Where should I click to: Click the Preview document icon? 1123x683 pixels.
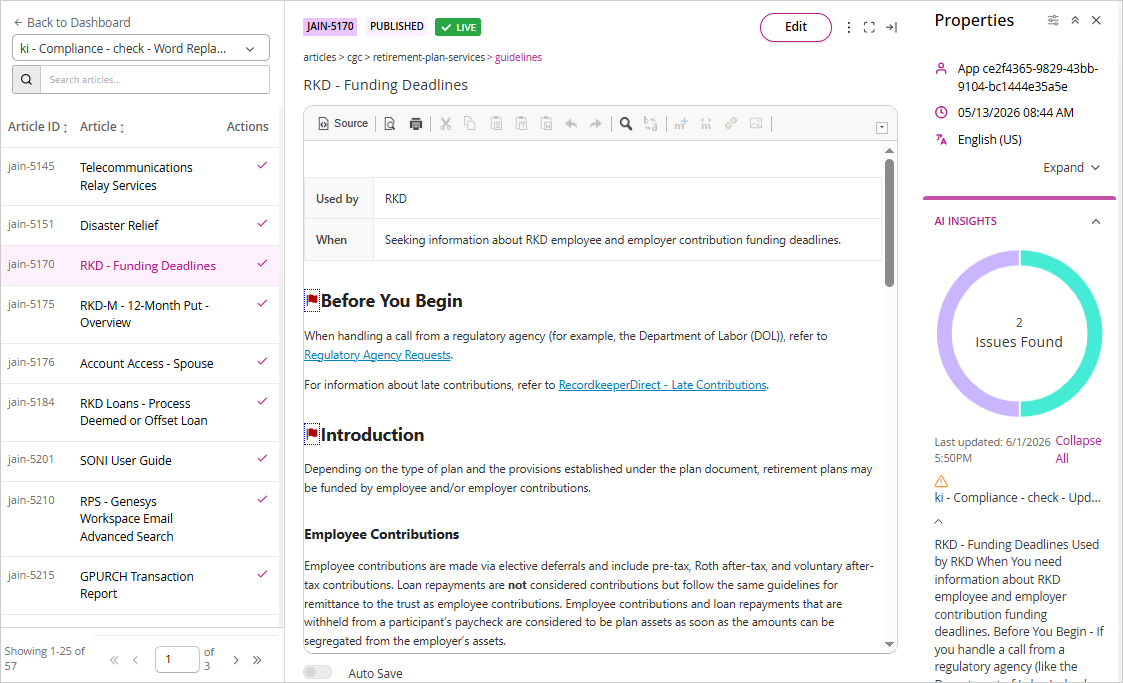[390, 124]
